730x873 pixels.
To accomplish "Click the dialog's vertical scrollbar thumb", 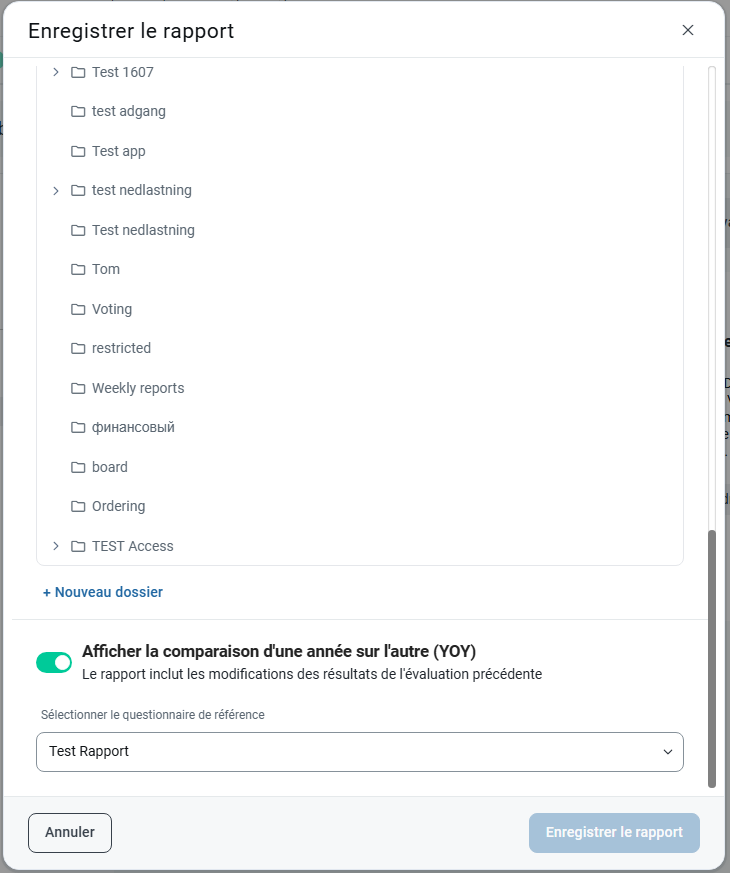I will click(x=712, y=658).
